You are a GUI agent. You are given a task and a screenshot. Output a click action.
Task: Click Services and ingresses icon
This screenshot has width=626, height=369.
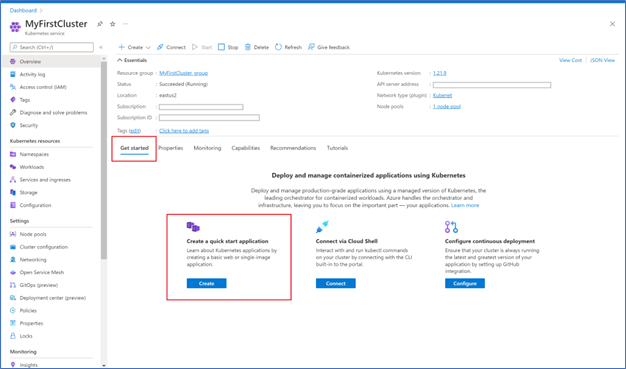click(13, 180)
